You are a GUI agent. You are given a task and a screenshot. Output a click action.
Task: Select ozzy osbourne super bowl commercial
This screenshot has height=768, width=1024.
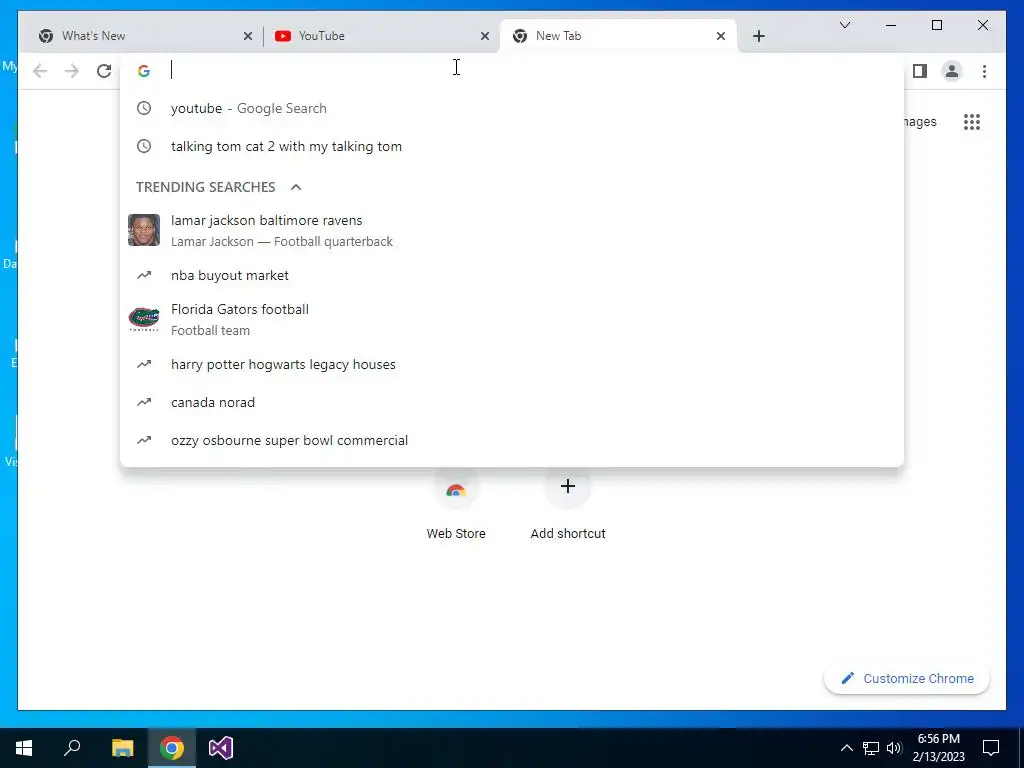coord(512,440)
